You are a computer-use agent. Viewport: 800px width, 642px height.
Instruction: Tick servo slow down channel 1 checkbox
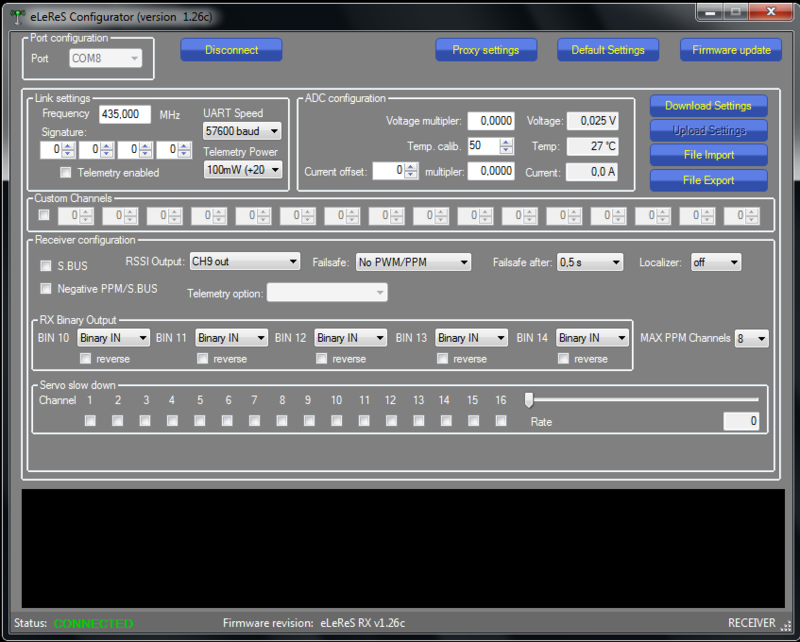click(x=90, y=421)
